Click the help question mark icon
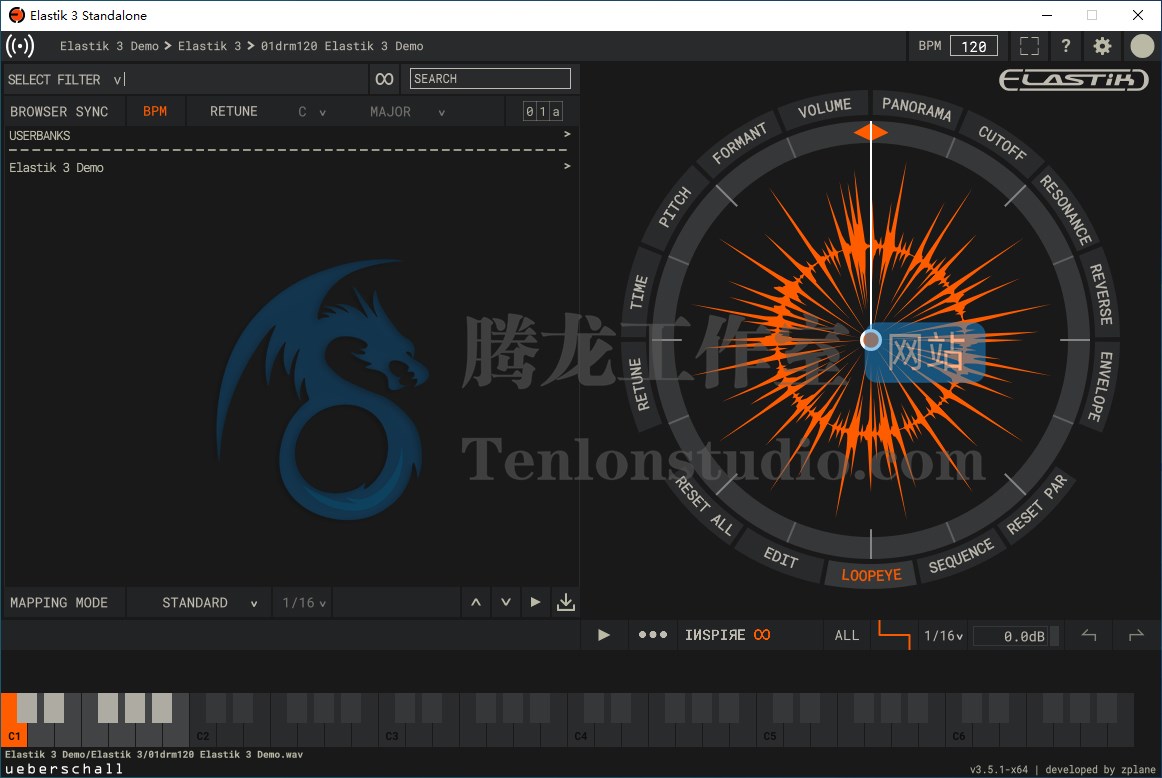1162x778 pixels. tap(1065, 45)
